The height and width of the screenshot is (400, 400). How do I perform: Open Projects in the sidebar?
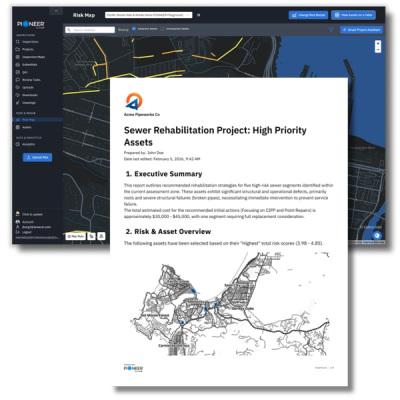tap(25, 49)
